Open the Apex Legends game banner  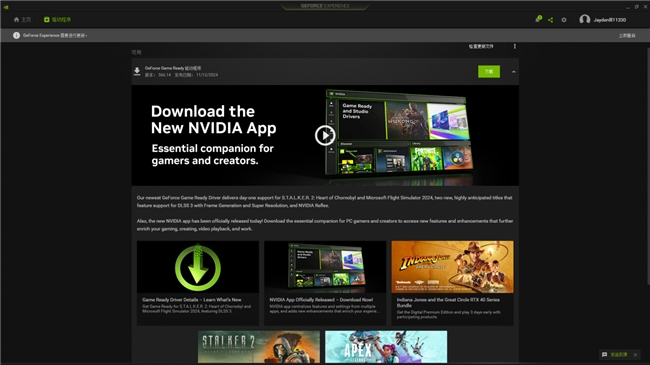coord(386,347)
